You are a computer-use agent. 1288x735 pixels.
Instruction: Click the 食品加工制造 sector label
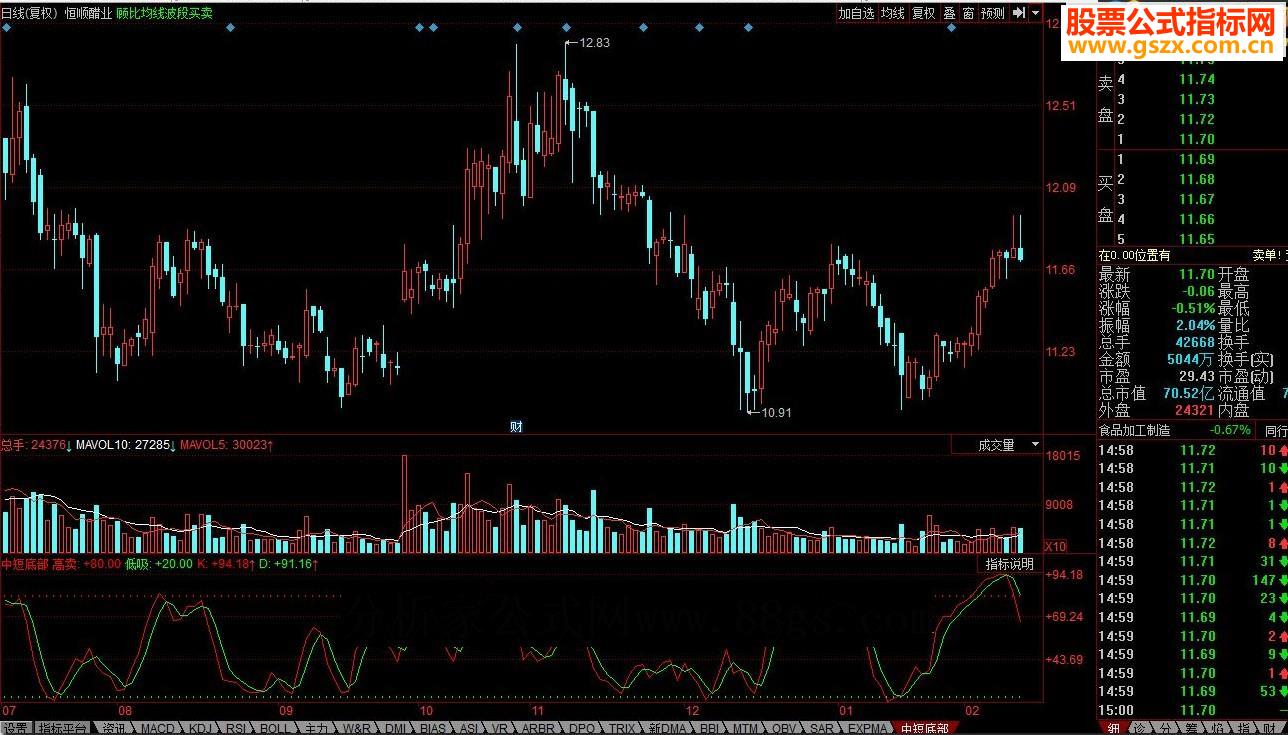1133,430
